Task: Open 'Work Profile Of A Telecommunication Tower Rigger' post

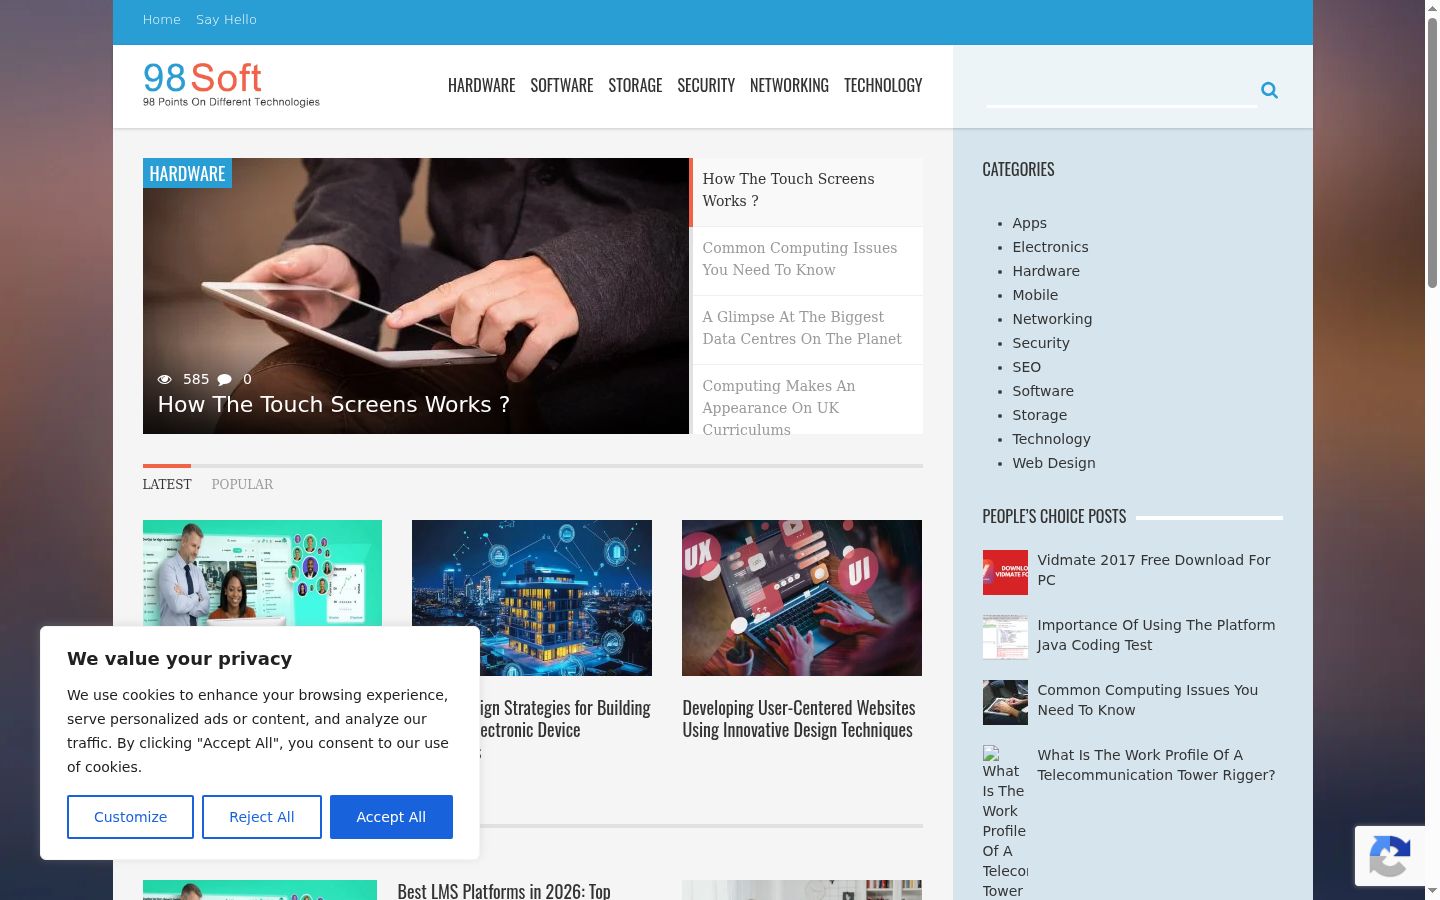Action: point(1156,765)
